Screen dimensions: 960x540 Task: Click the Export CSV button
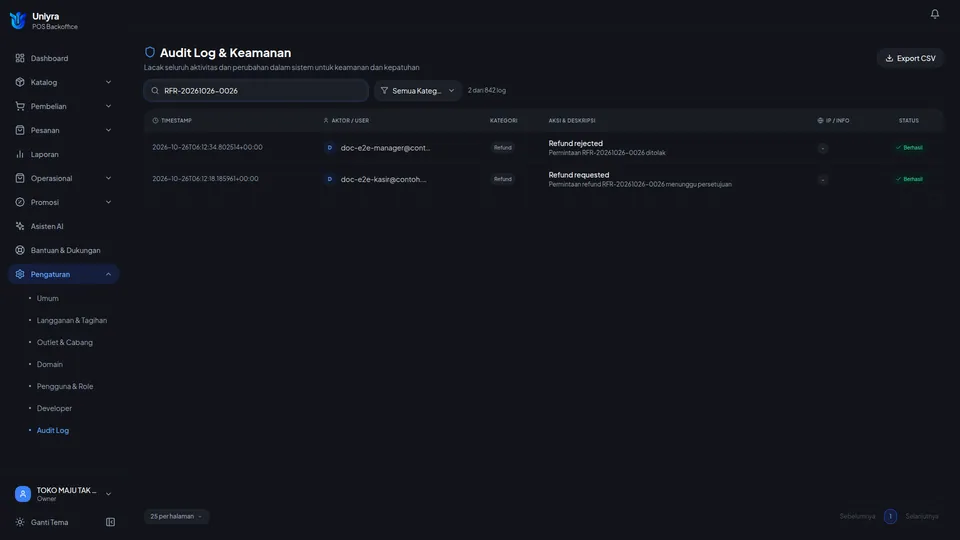pyautogui.click(x=910, y=58)
